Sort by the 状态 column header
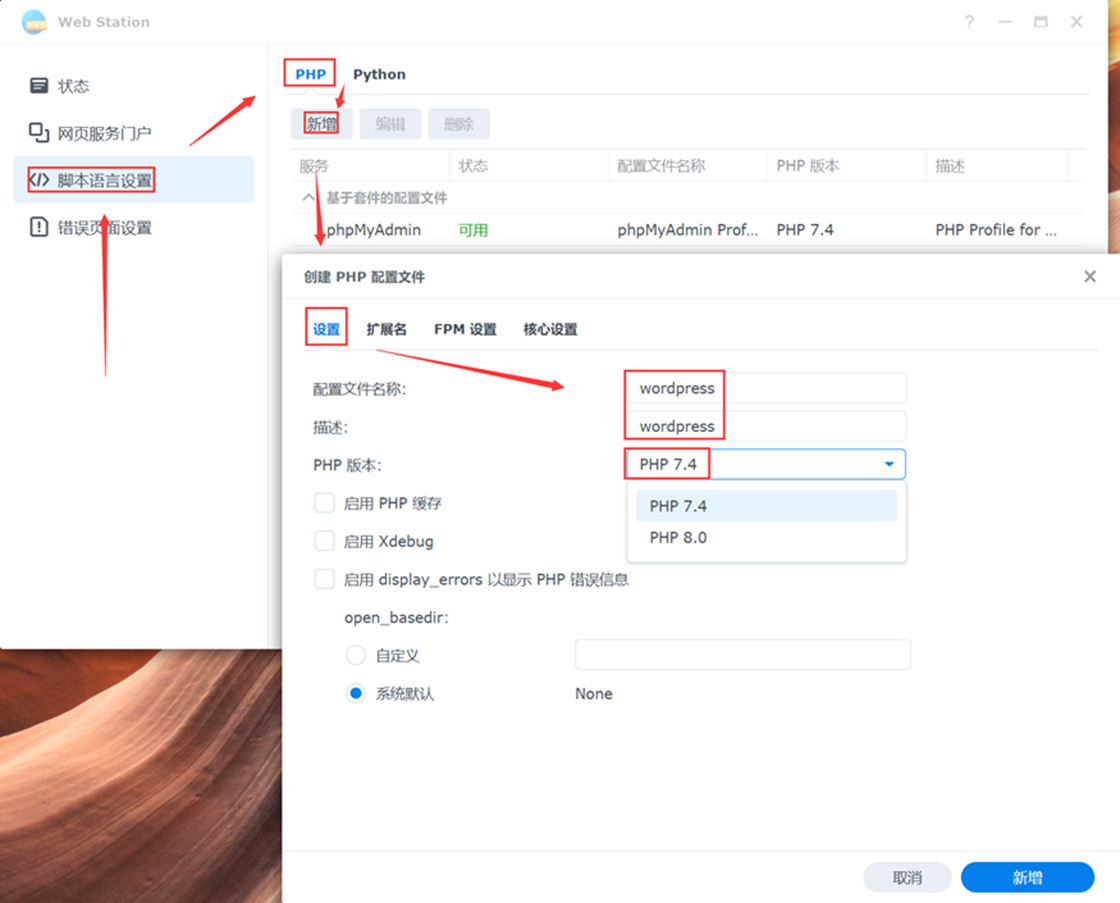Viewport: 1120px width, 903px height. 529,166
